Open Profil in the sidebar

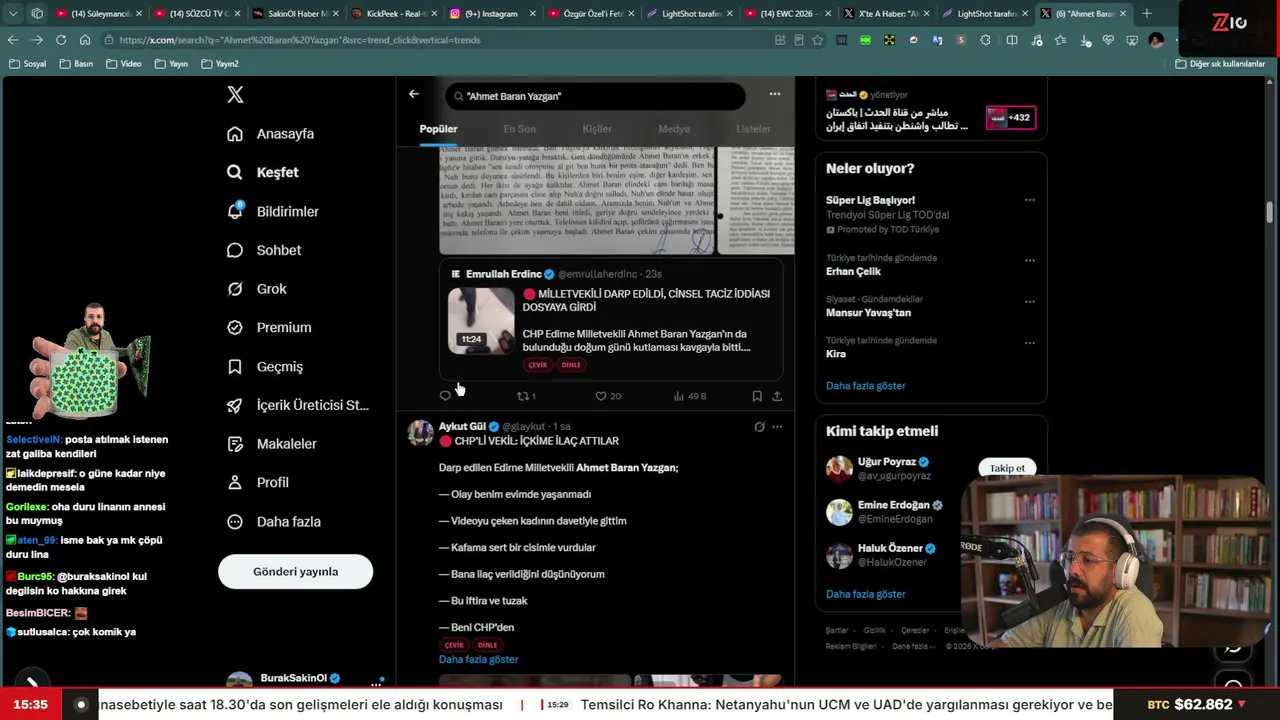click(x=258, y=482)
